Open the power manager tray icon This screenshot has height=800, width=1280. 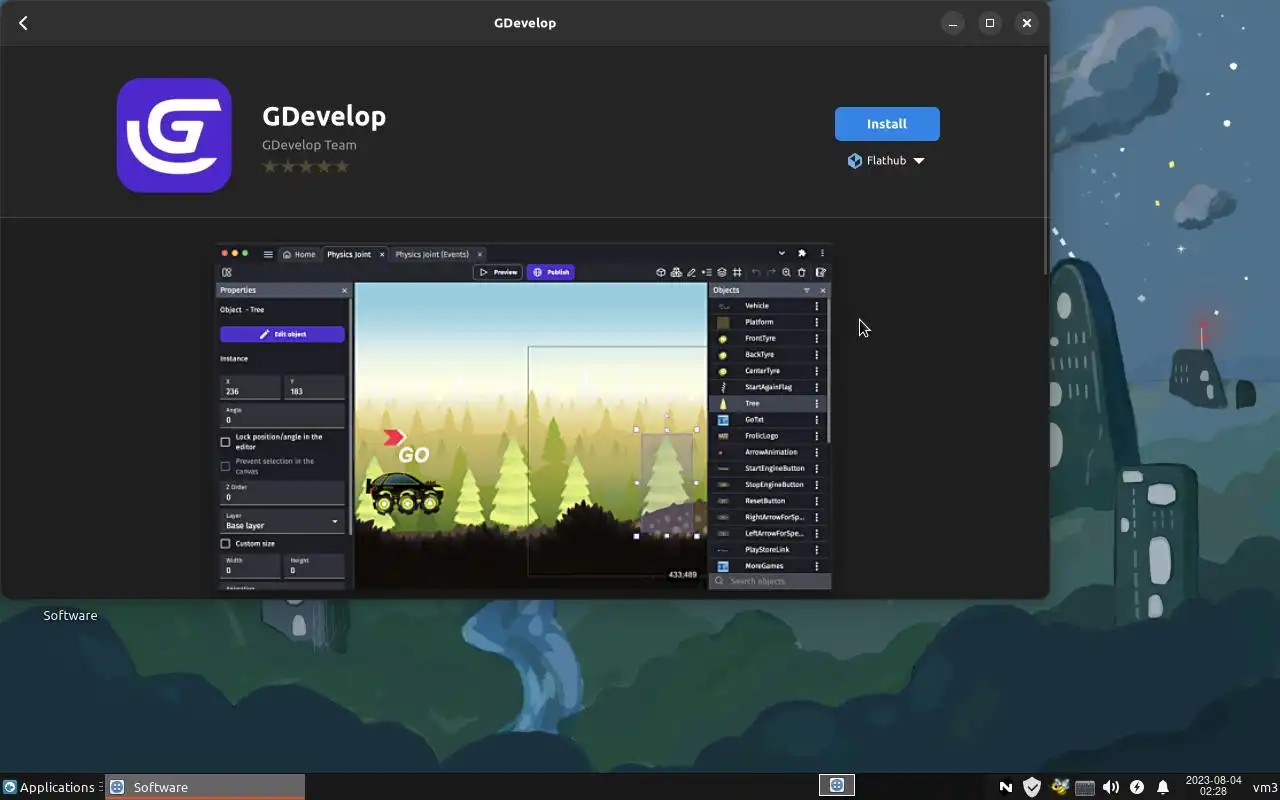tap(1137, 787)
